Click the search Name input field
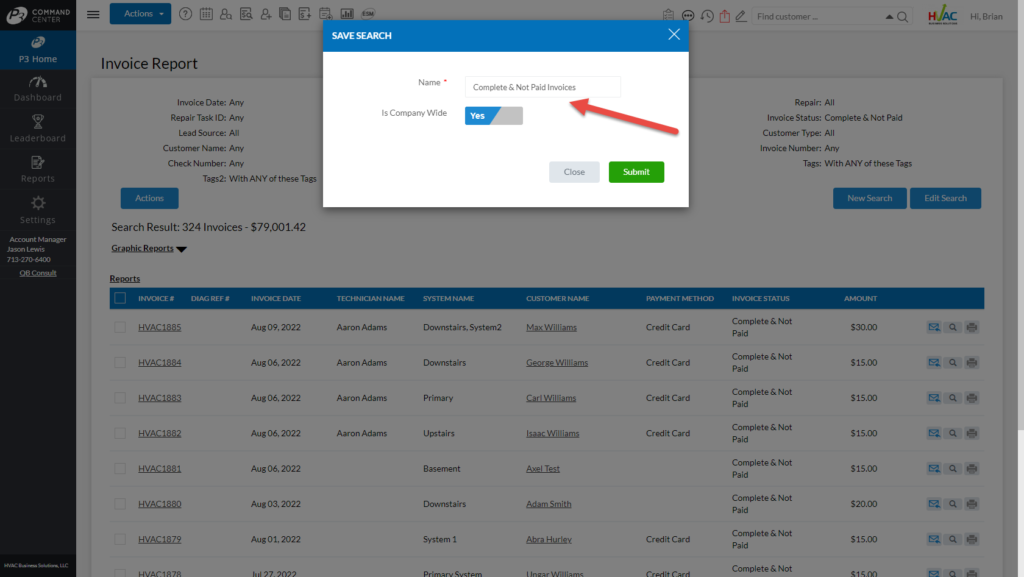This screenshot has height=577, width=1024. click(543, 87)
